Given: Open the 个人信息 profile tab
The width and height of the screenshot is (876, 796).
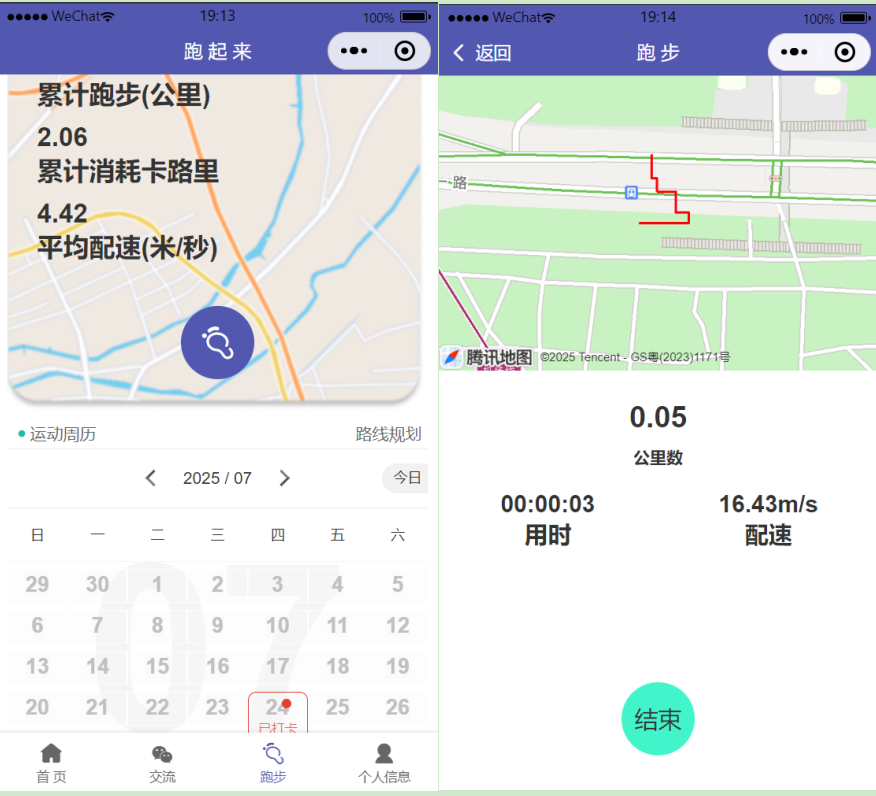Looking at the screenshot, I should click(x=384, y=763).
